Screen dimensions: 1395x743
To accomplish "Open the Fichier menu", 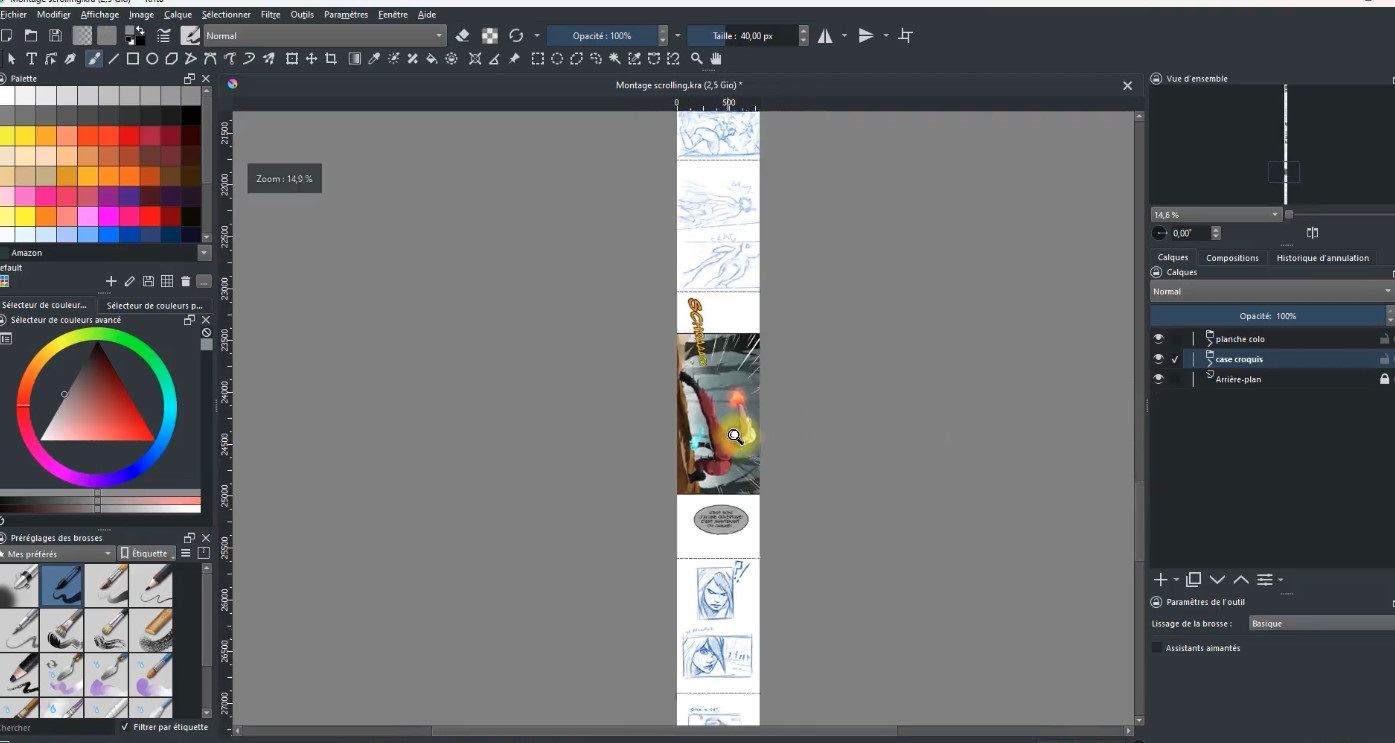I will (x=13, y=15).
